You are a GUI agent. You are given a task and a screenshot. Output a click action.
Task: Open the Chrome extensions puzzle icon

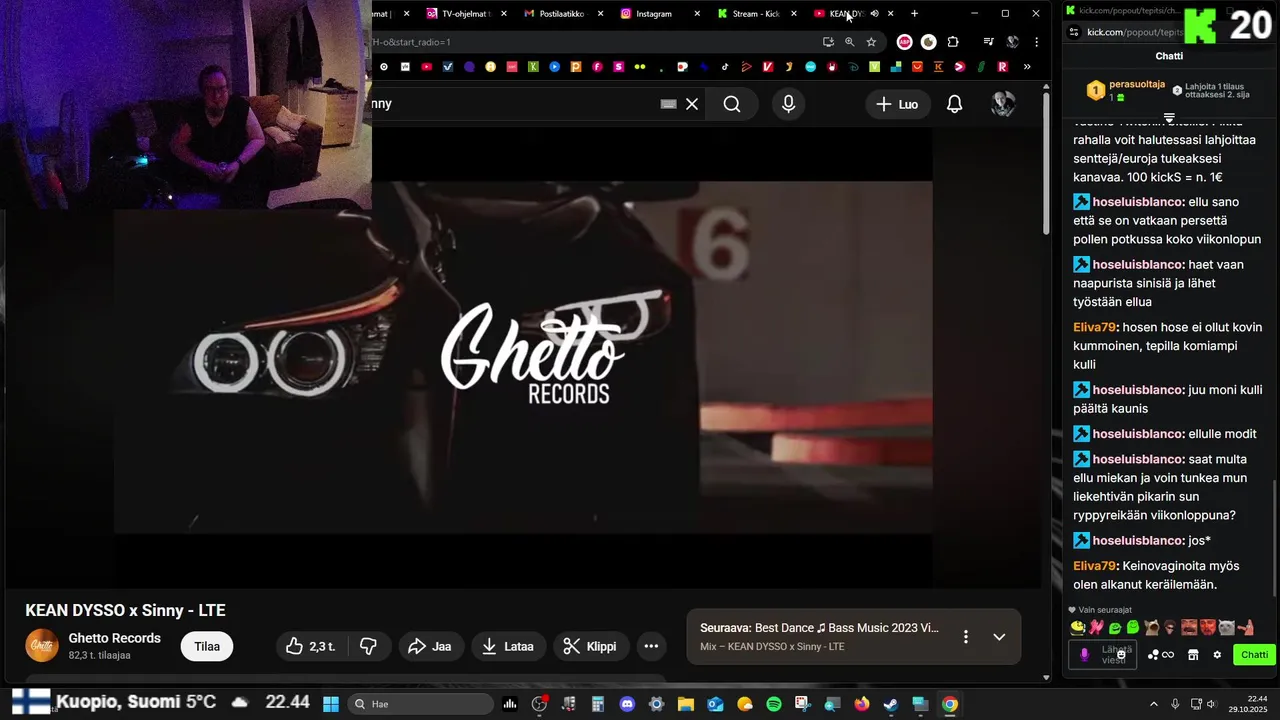pos(952,42)
